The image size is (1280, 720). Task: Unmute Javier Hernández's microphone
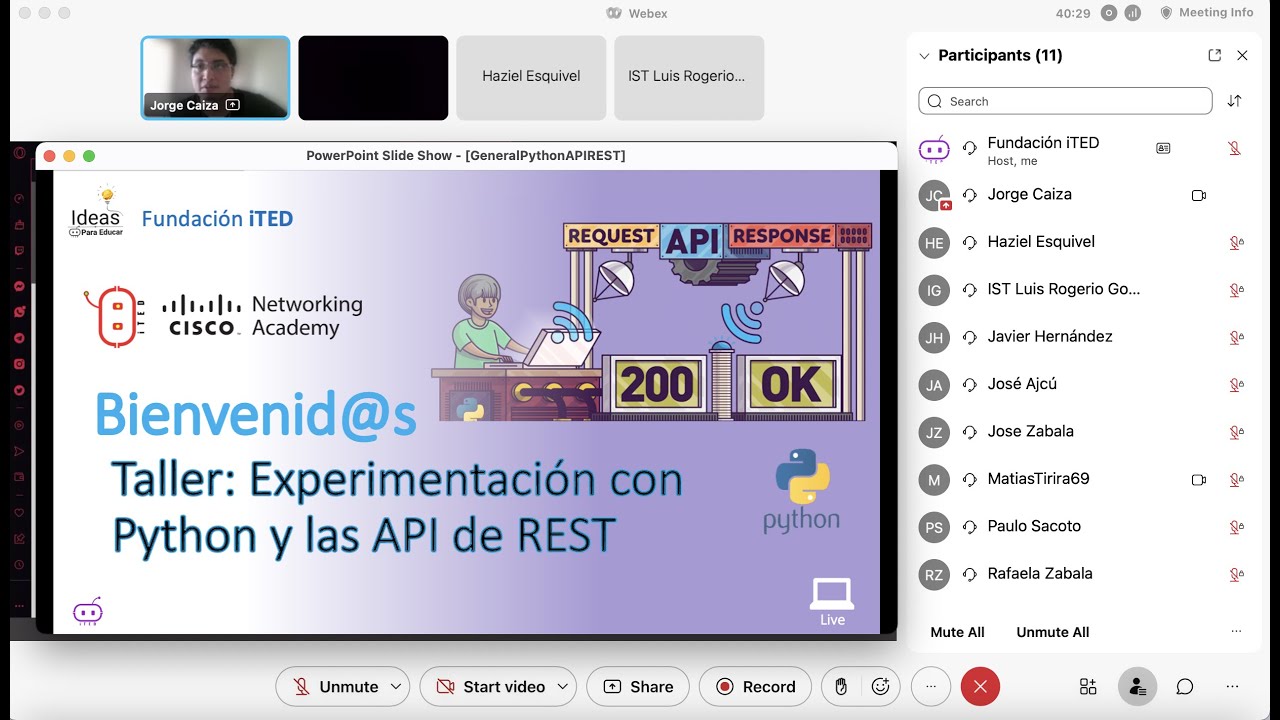click(x=1236, y=337)
